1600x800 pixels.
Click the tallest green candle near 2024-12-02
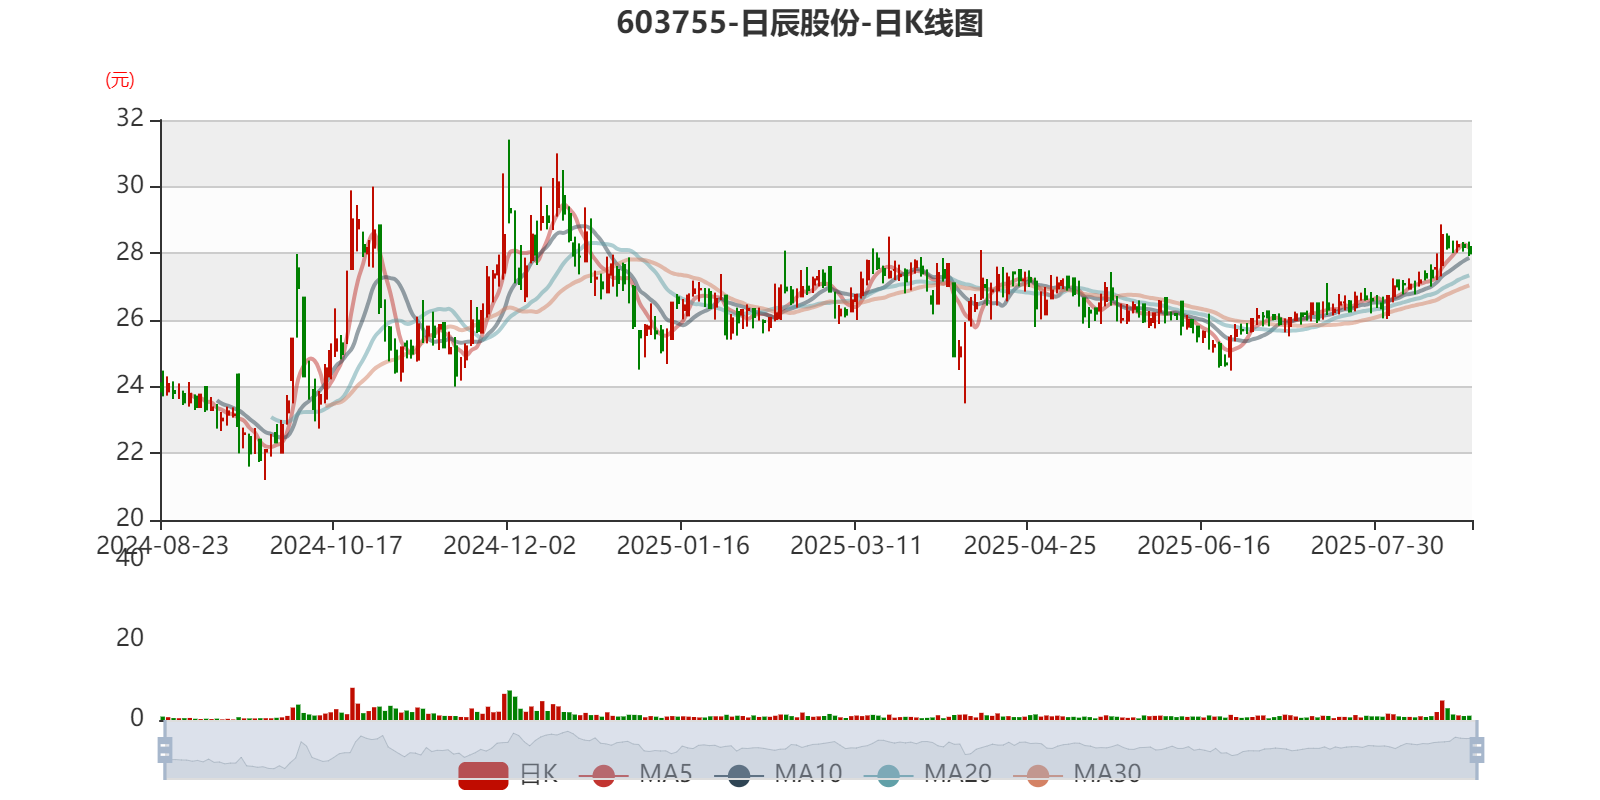509,180
